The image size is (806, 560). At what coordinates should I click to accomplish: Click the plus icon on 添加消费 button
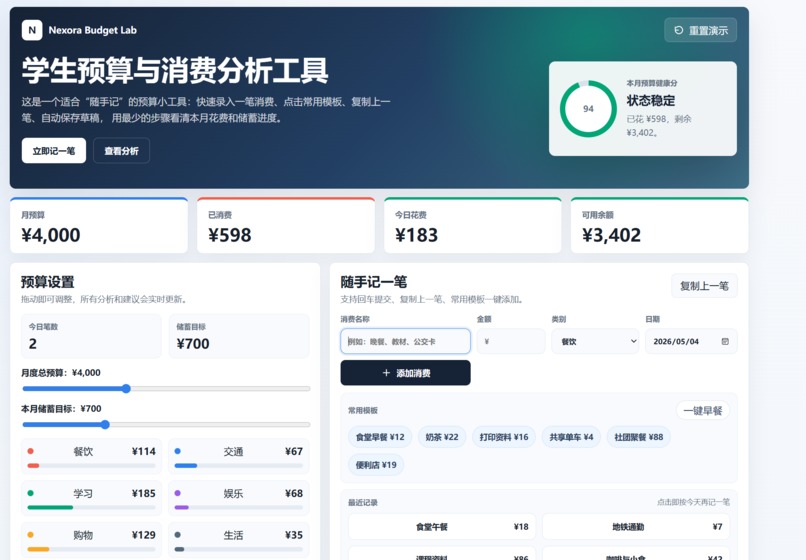(386, 373)
